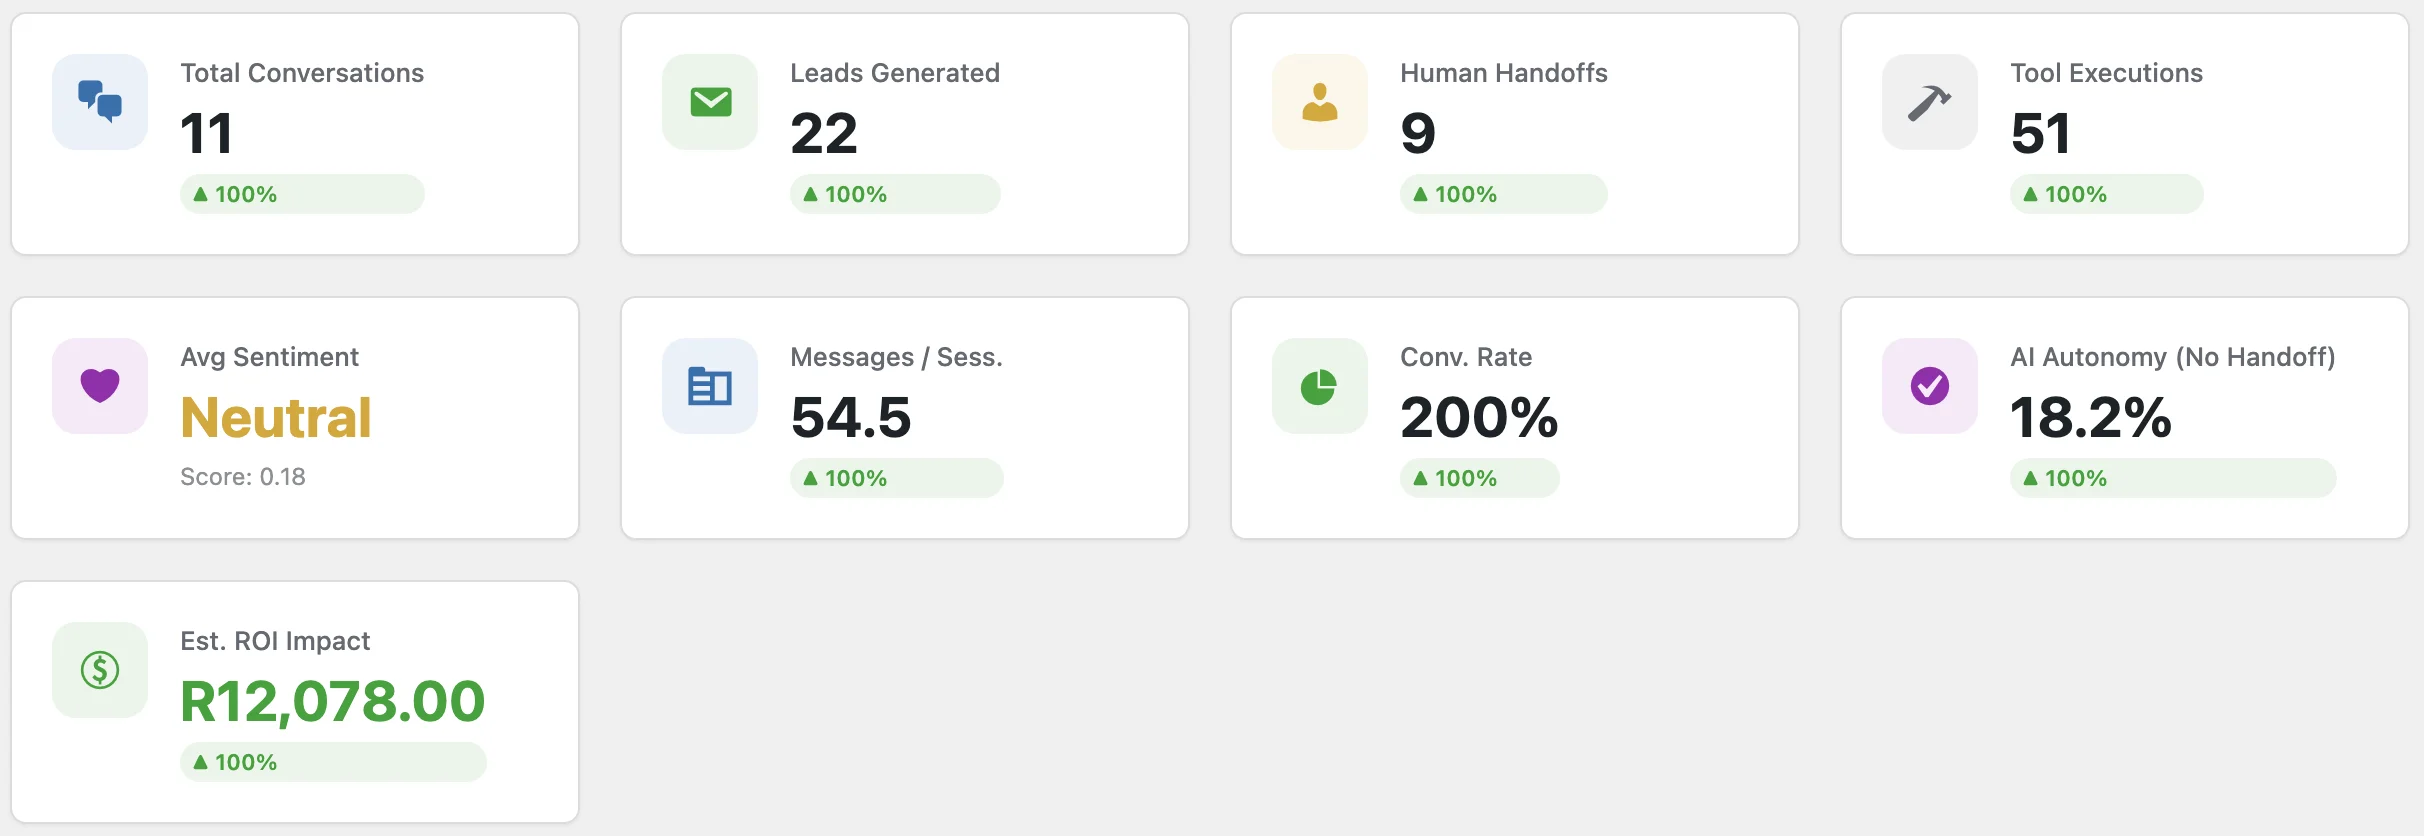This screenshot has width=2424, height=836.
Task: Click the 54.5 Messages per session value
Action: click(851, 418)
